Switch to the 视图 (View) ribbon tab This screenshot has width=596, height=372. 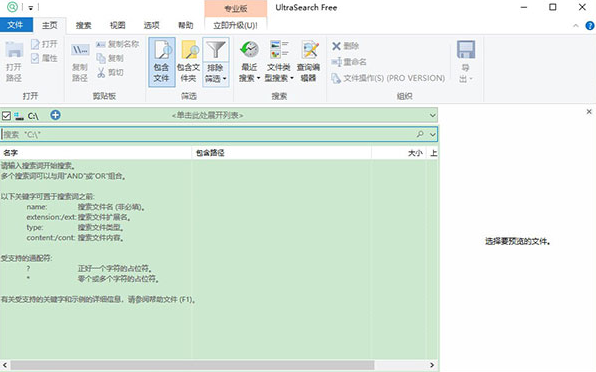click(x=117, y=25)
